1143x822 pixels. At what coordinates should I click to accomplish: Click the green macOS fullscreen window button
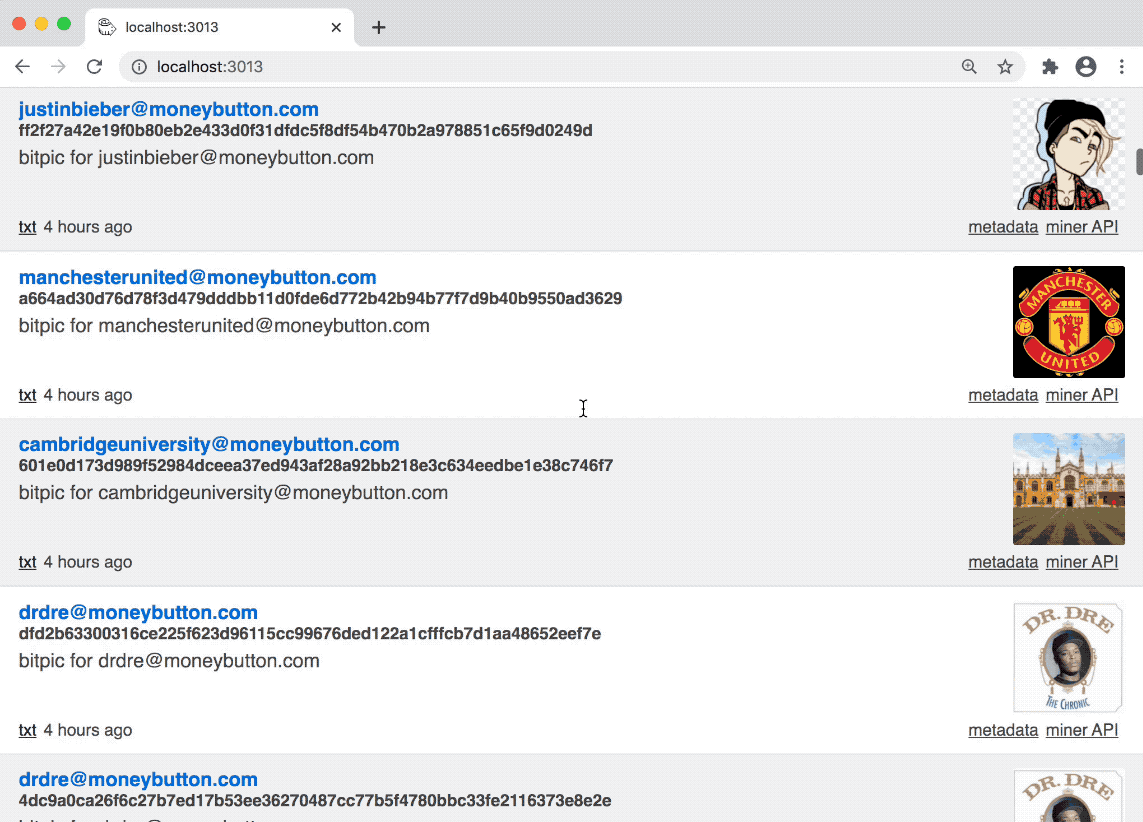pyautogui.click(x=63, y=24)
